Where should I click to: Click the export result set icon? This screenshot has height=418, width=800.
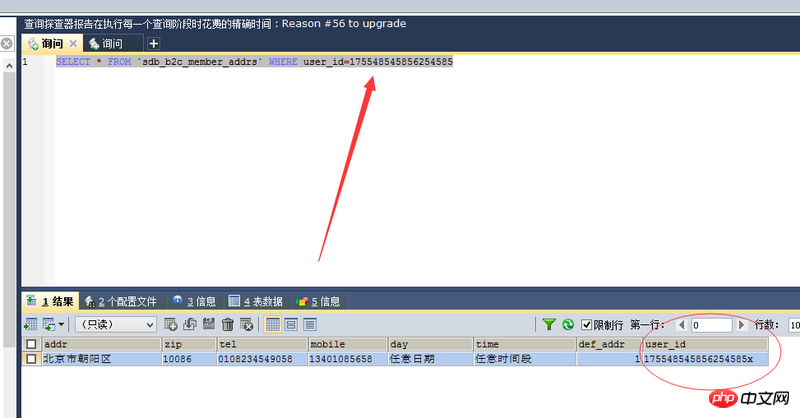(x=31, y=325)
